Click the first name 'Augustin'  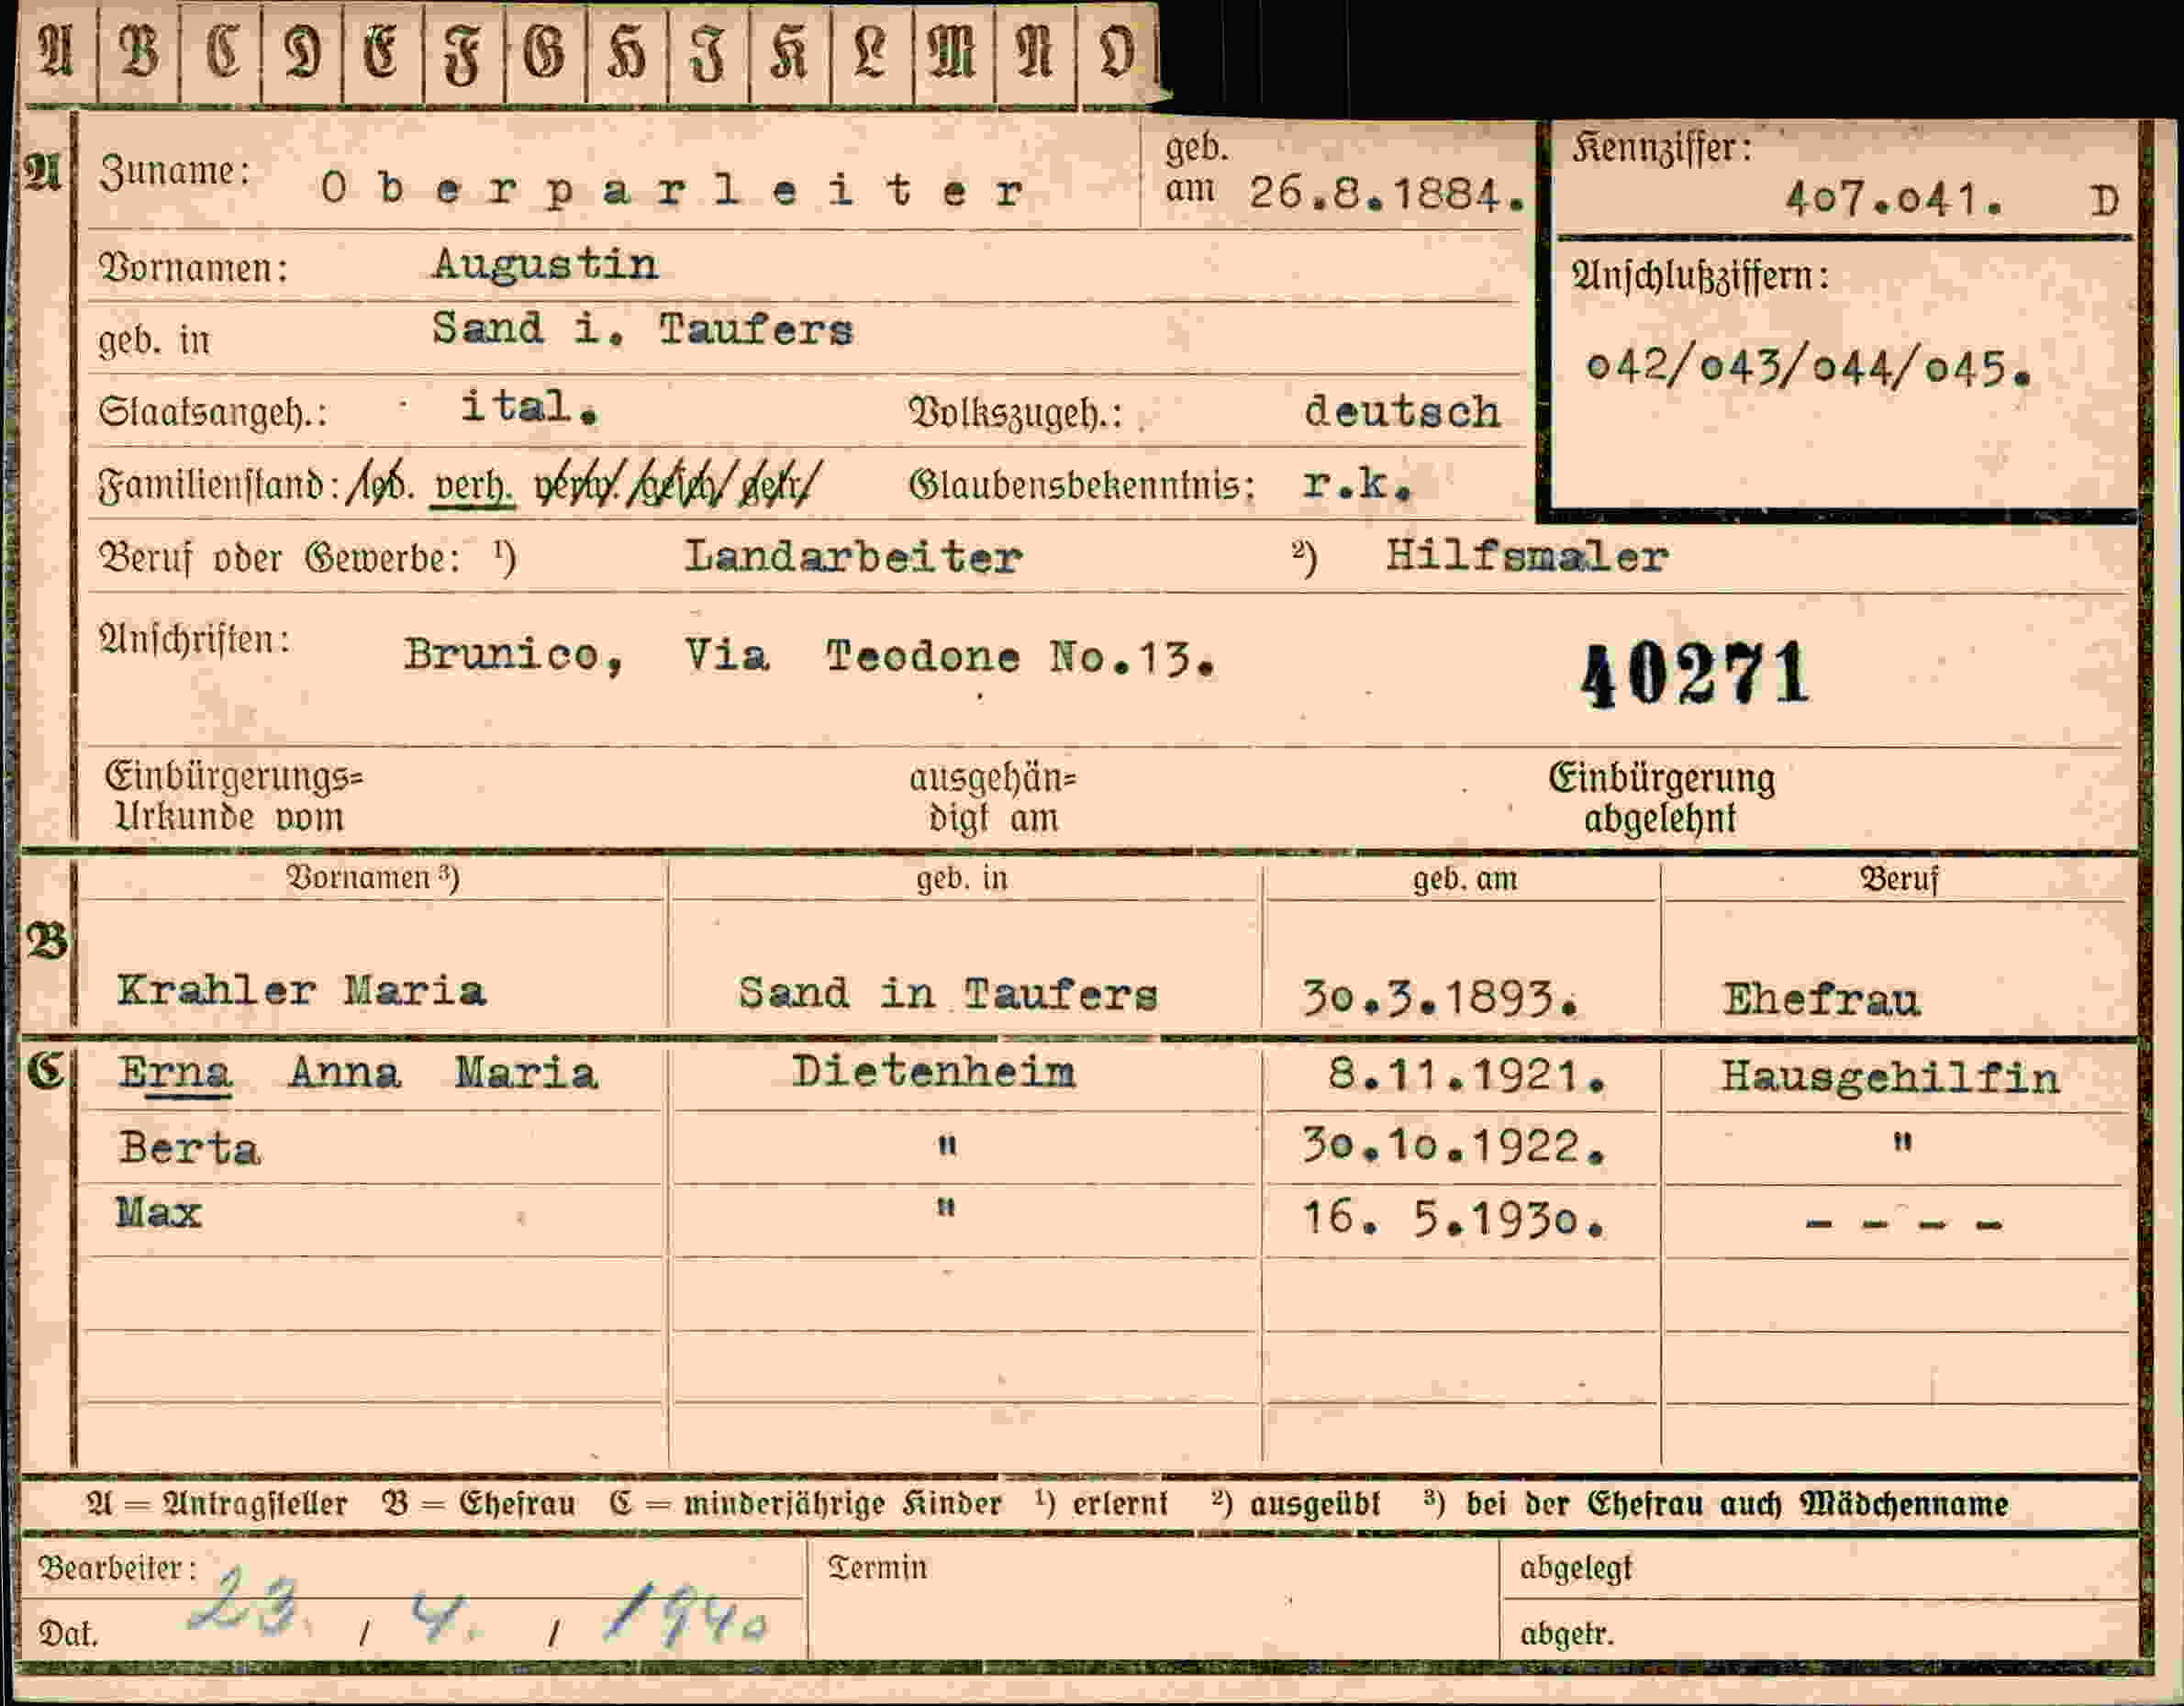(x=545, y=265)
